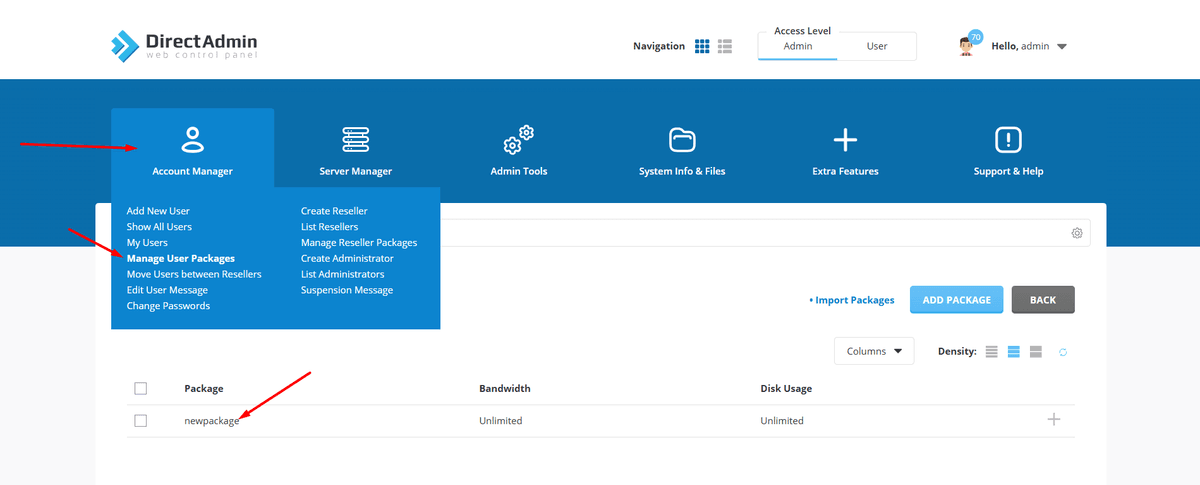Switch navigation to list view icon
Image resolution: width=1200 pixels, height=485 pixels.
click(x=725, y=46)
